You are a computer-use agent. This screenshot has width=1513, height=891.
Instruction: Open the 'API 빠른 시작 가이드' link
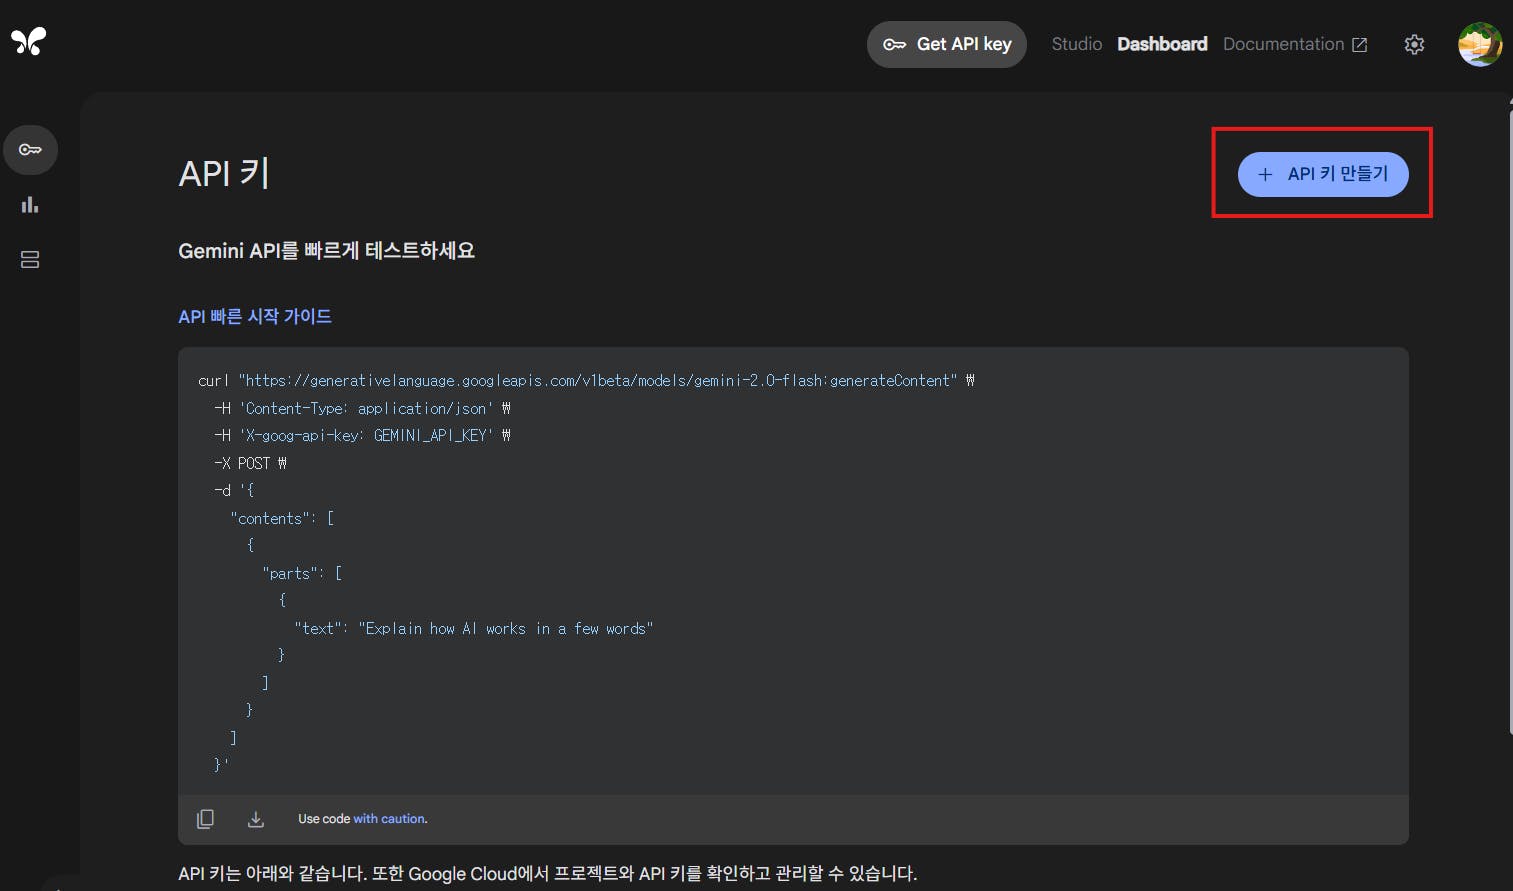click(x=255, y=316)
